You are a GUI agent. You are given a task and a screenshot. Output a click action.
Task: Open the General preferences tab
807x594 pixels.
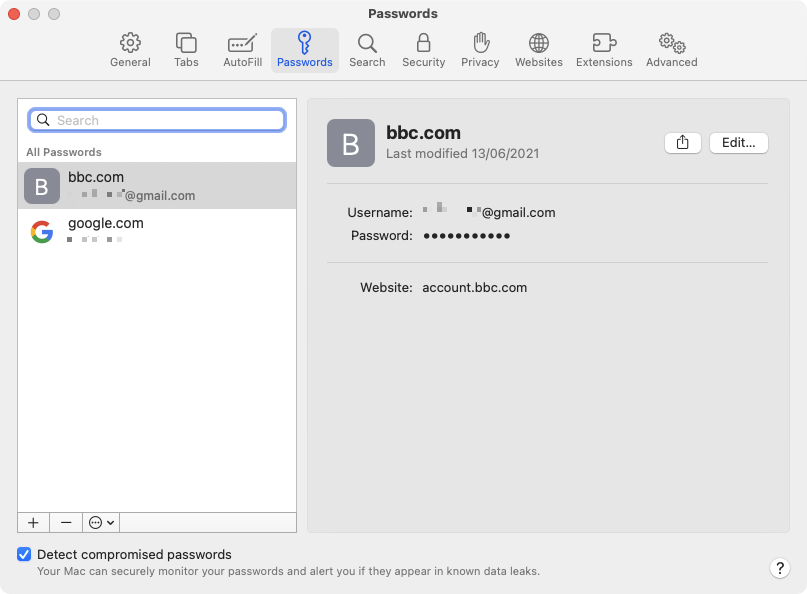130,50
